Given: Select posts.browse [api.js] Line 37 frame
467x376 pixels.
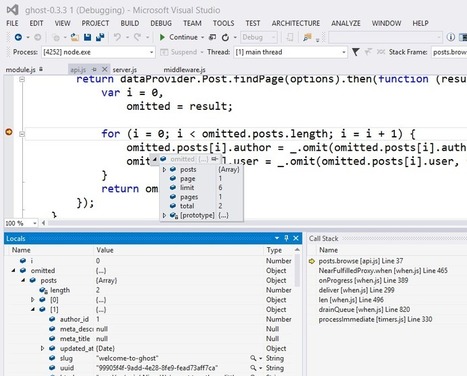Looking at the screenshot, I should (360, 261).
